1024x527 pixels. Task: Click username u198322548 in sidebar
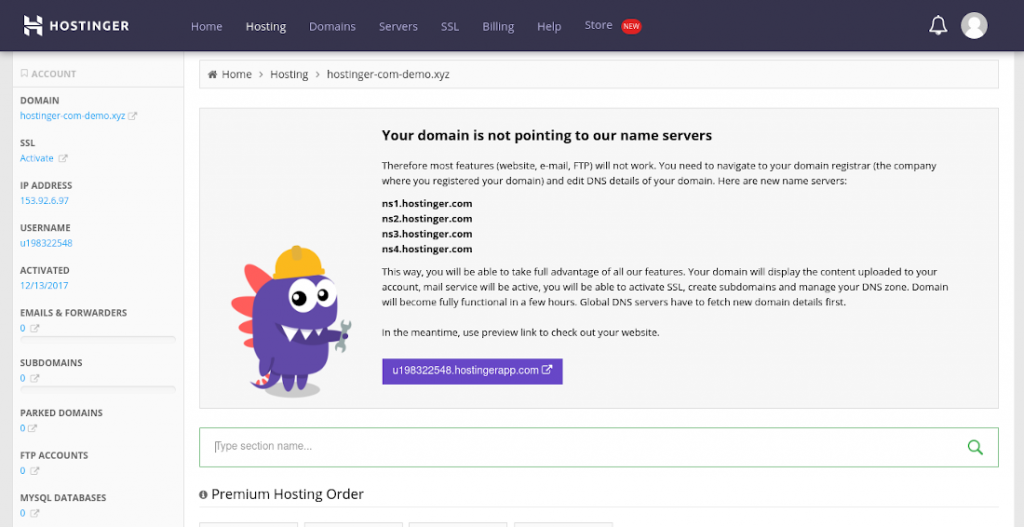[x=46, y=243]
